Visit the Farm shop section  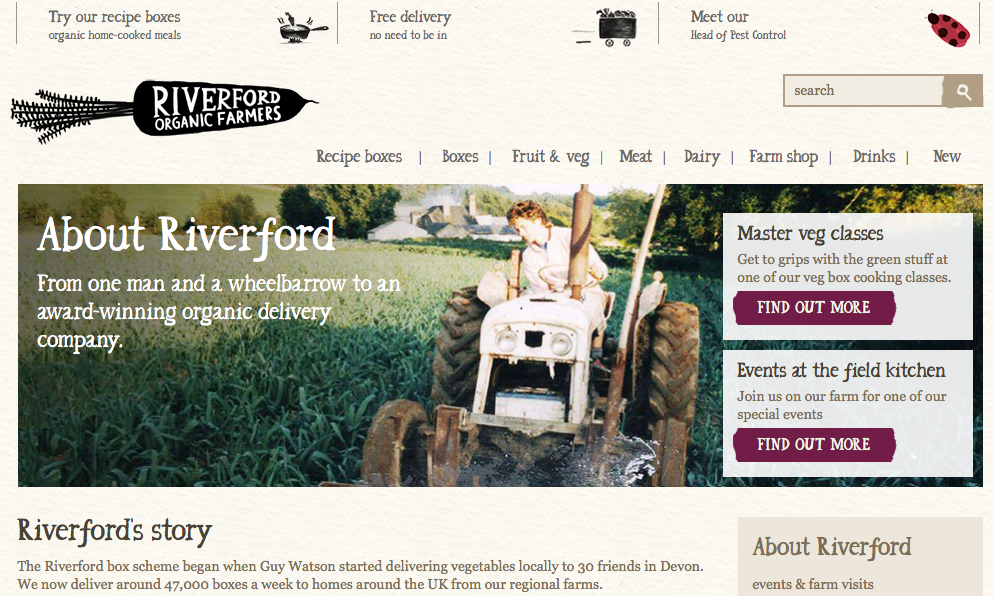(x=783, y=156)
